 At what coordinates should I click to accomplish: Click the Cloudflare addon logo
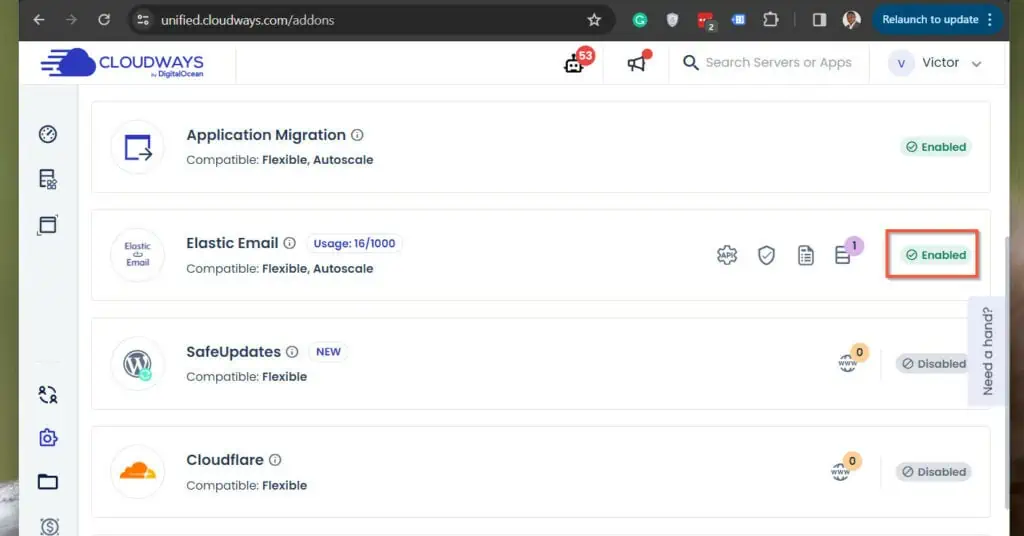(138, 471)
